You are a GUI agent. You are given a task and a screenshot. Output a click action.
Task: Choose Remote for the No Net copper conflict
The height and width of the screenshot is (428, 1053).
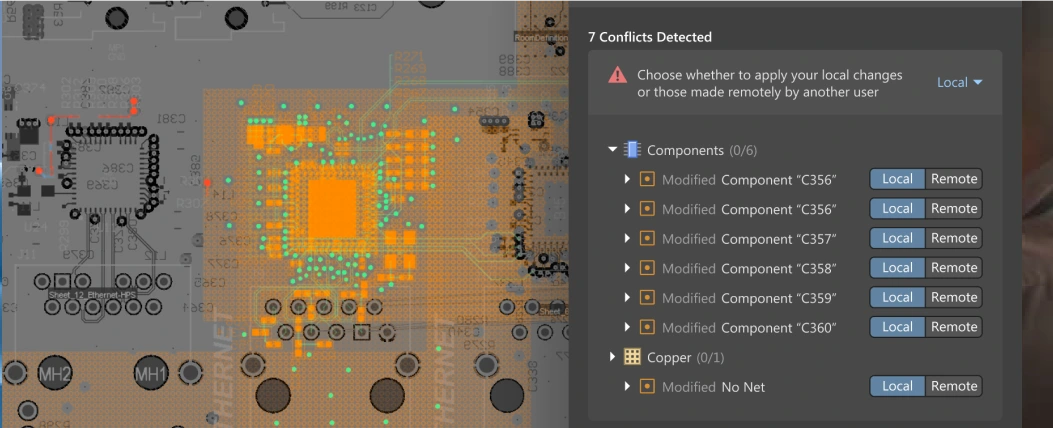click(x=954, y=386)
